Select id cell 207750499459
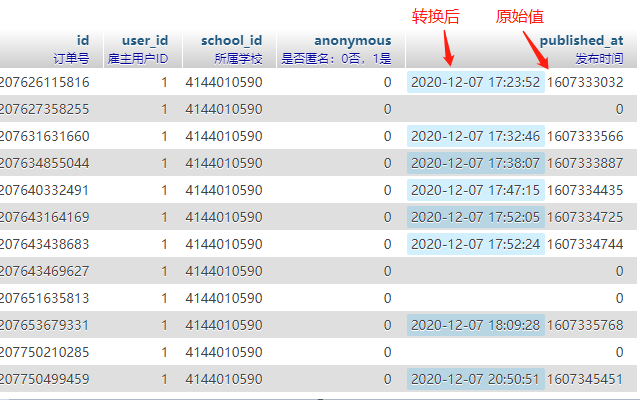 (x=44, y=379)
